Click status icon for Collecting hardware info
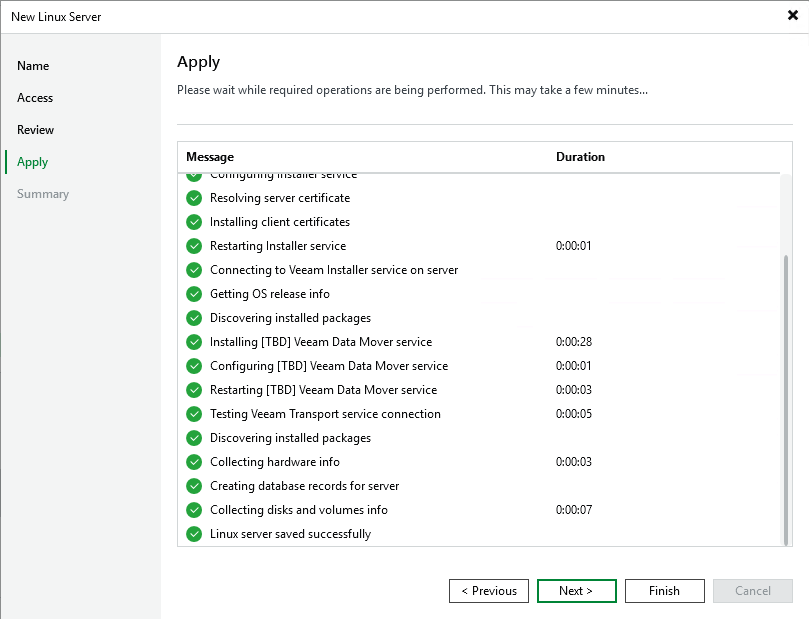Viewport: 809px width, 619px height. 194,462
